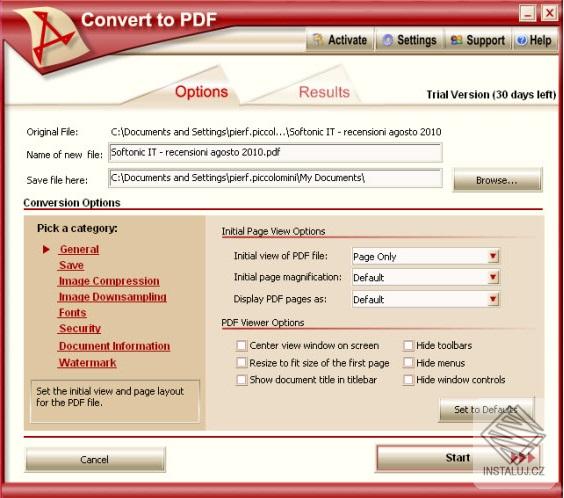Select the Document Information category

[114, 346]
